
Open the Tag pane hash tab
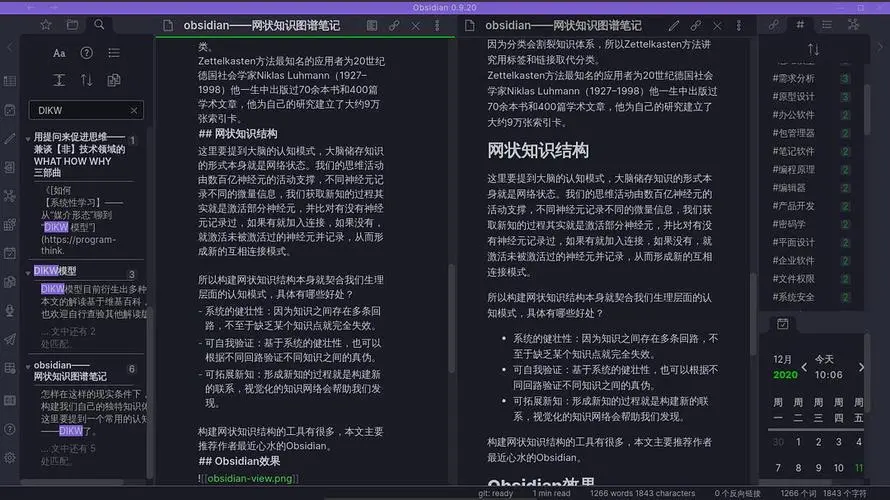coord(800,24)
